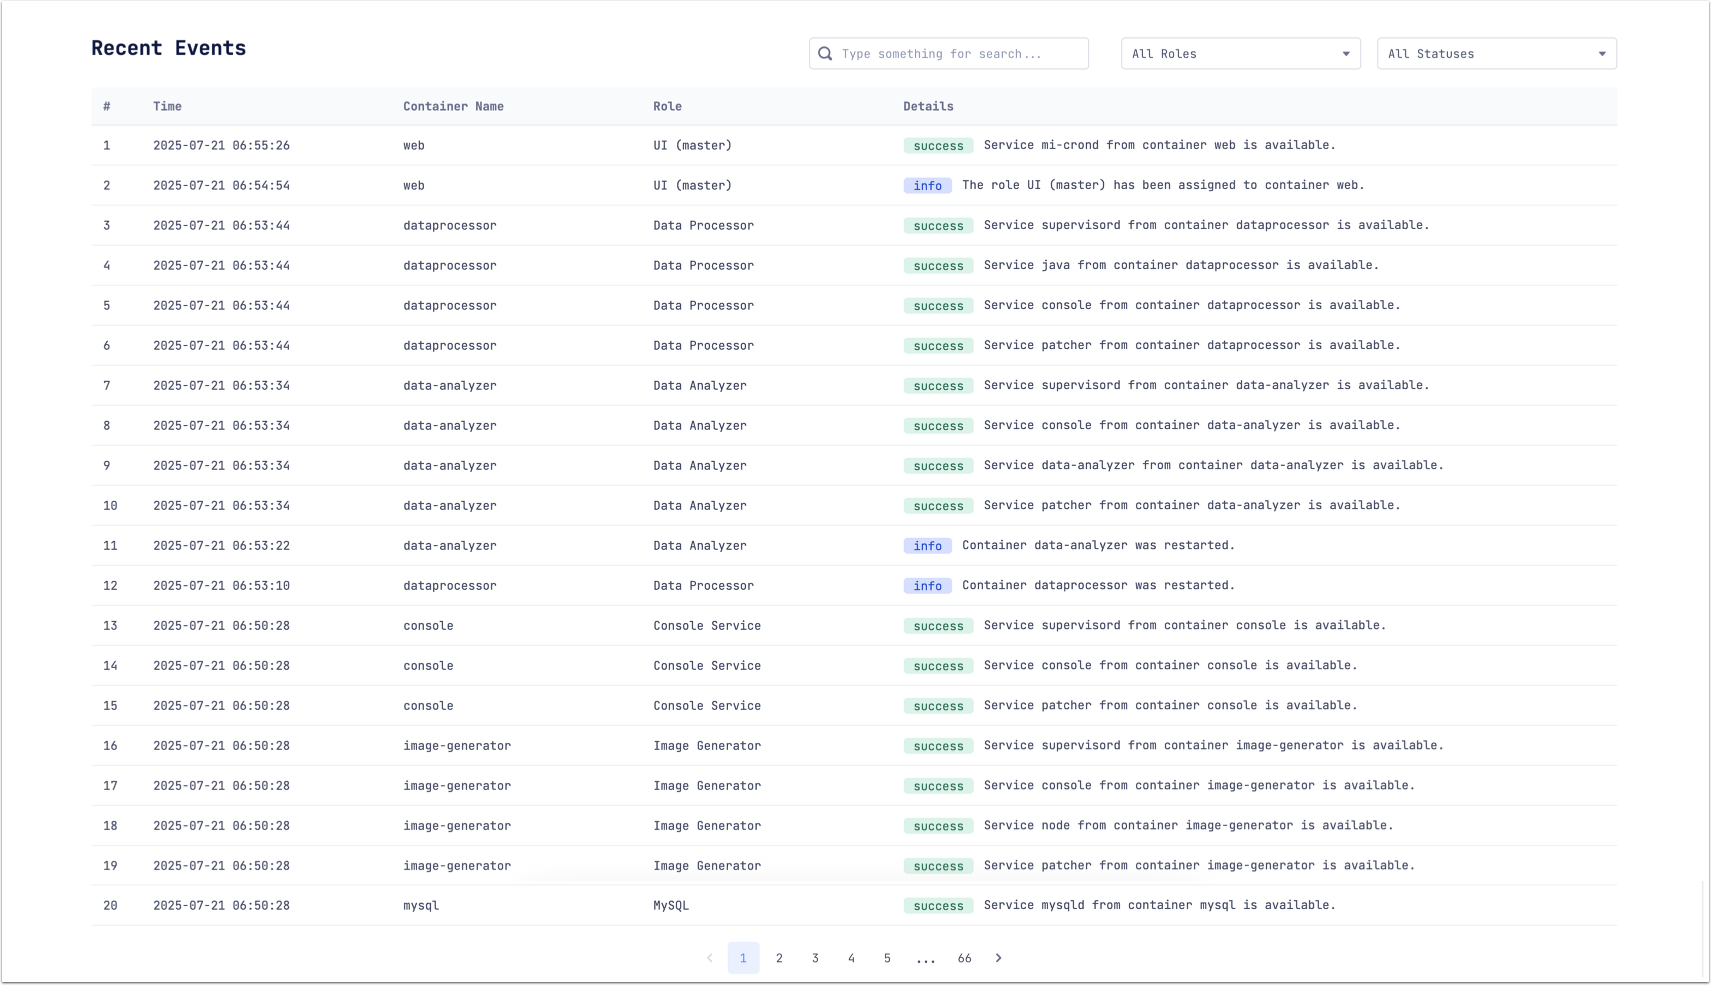Open the All Roles dropdown

click(x=1238, y=54)
